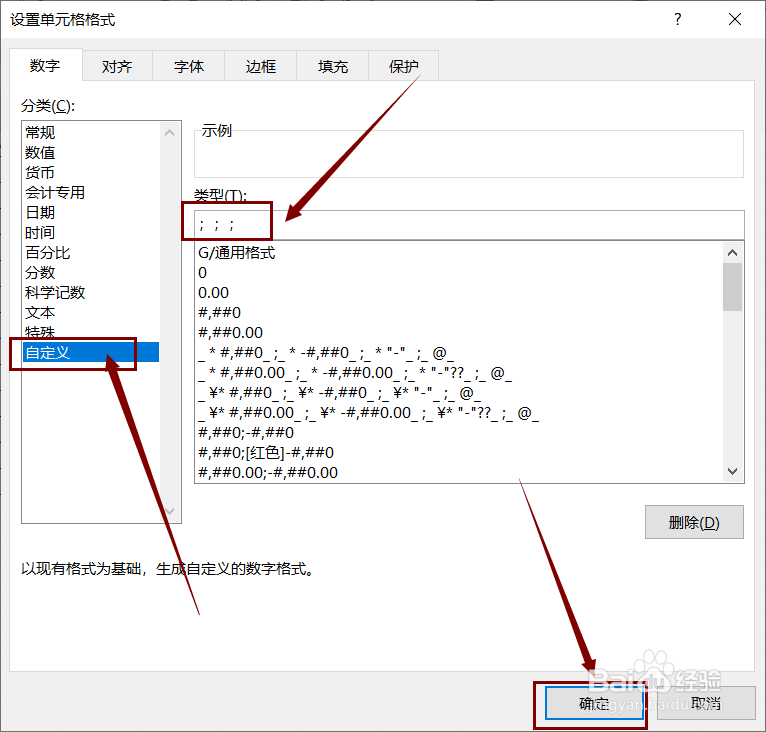
Task: Select the _ ¥* #,##0.00_ accounting format row
Action: [458, 413]
